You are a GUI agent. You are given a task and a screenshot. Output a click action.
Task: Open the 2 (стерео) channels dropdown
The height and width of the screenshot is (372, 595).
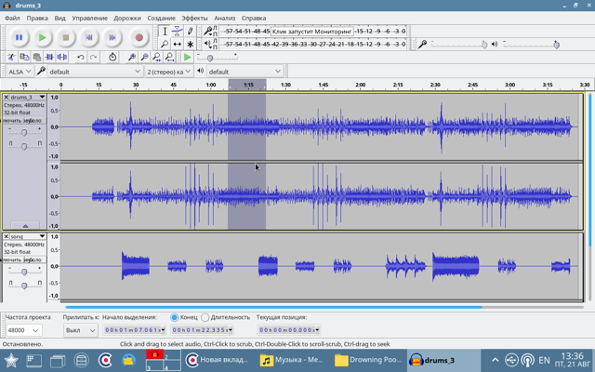169,71
